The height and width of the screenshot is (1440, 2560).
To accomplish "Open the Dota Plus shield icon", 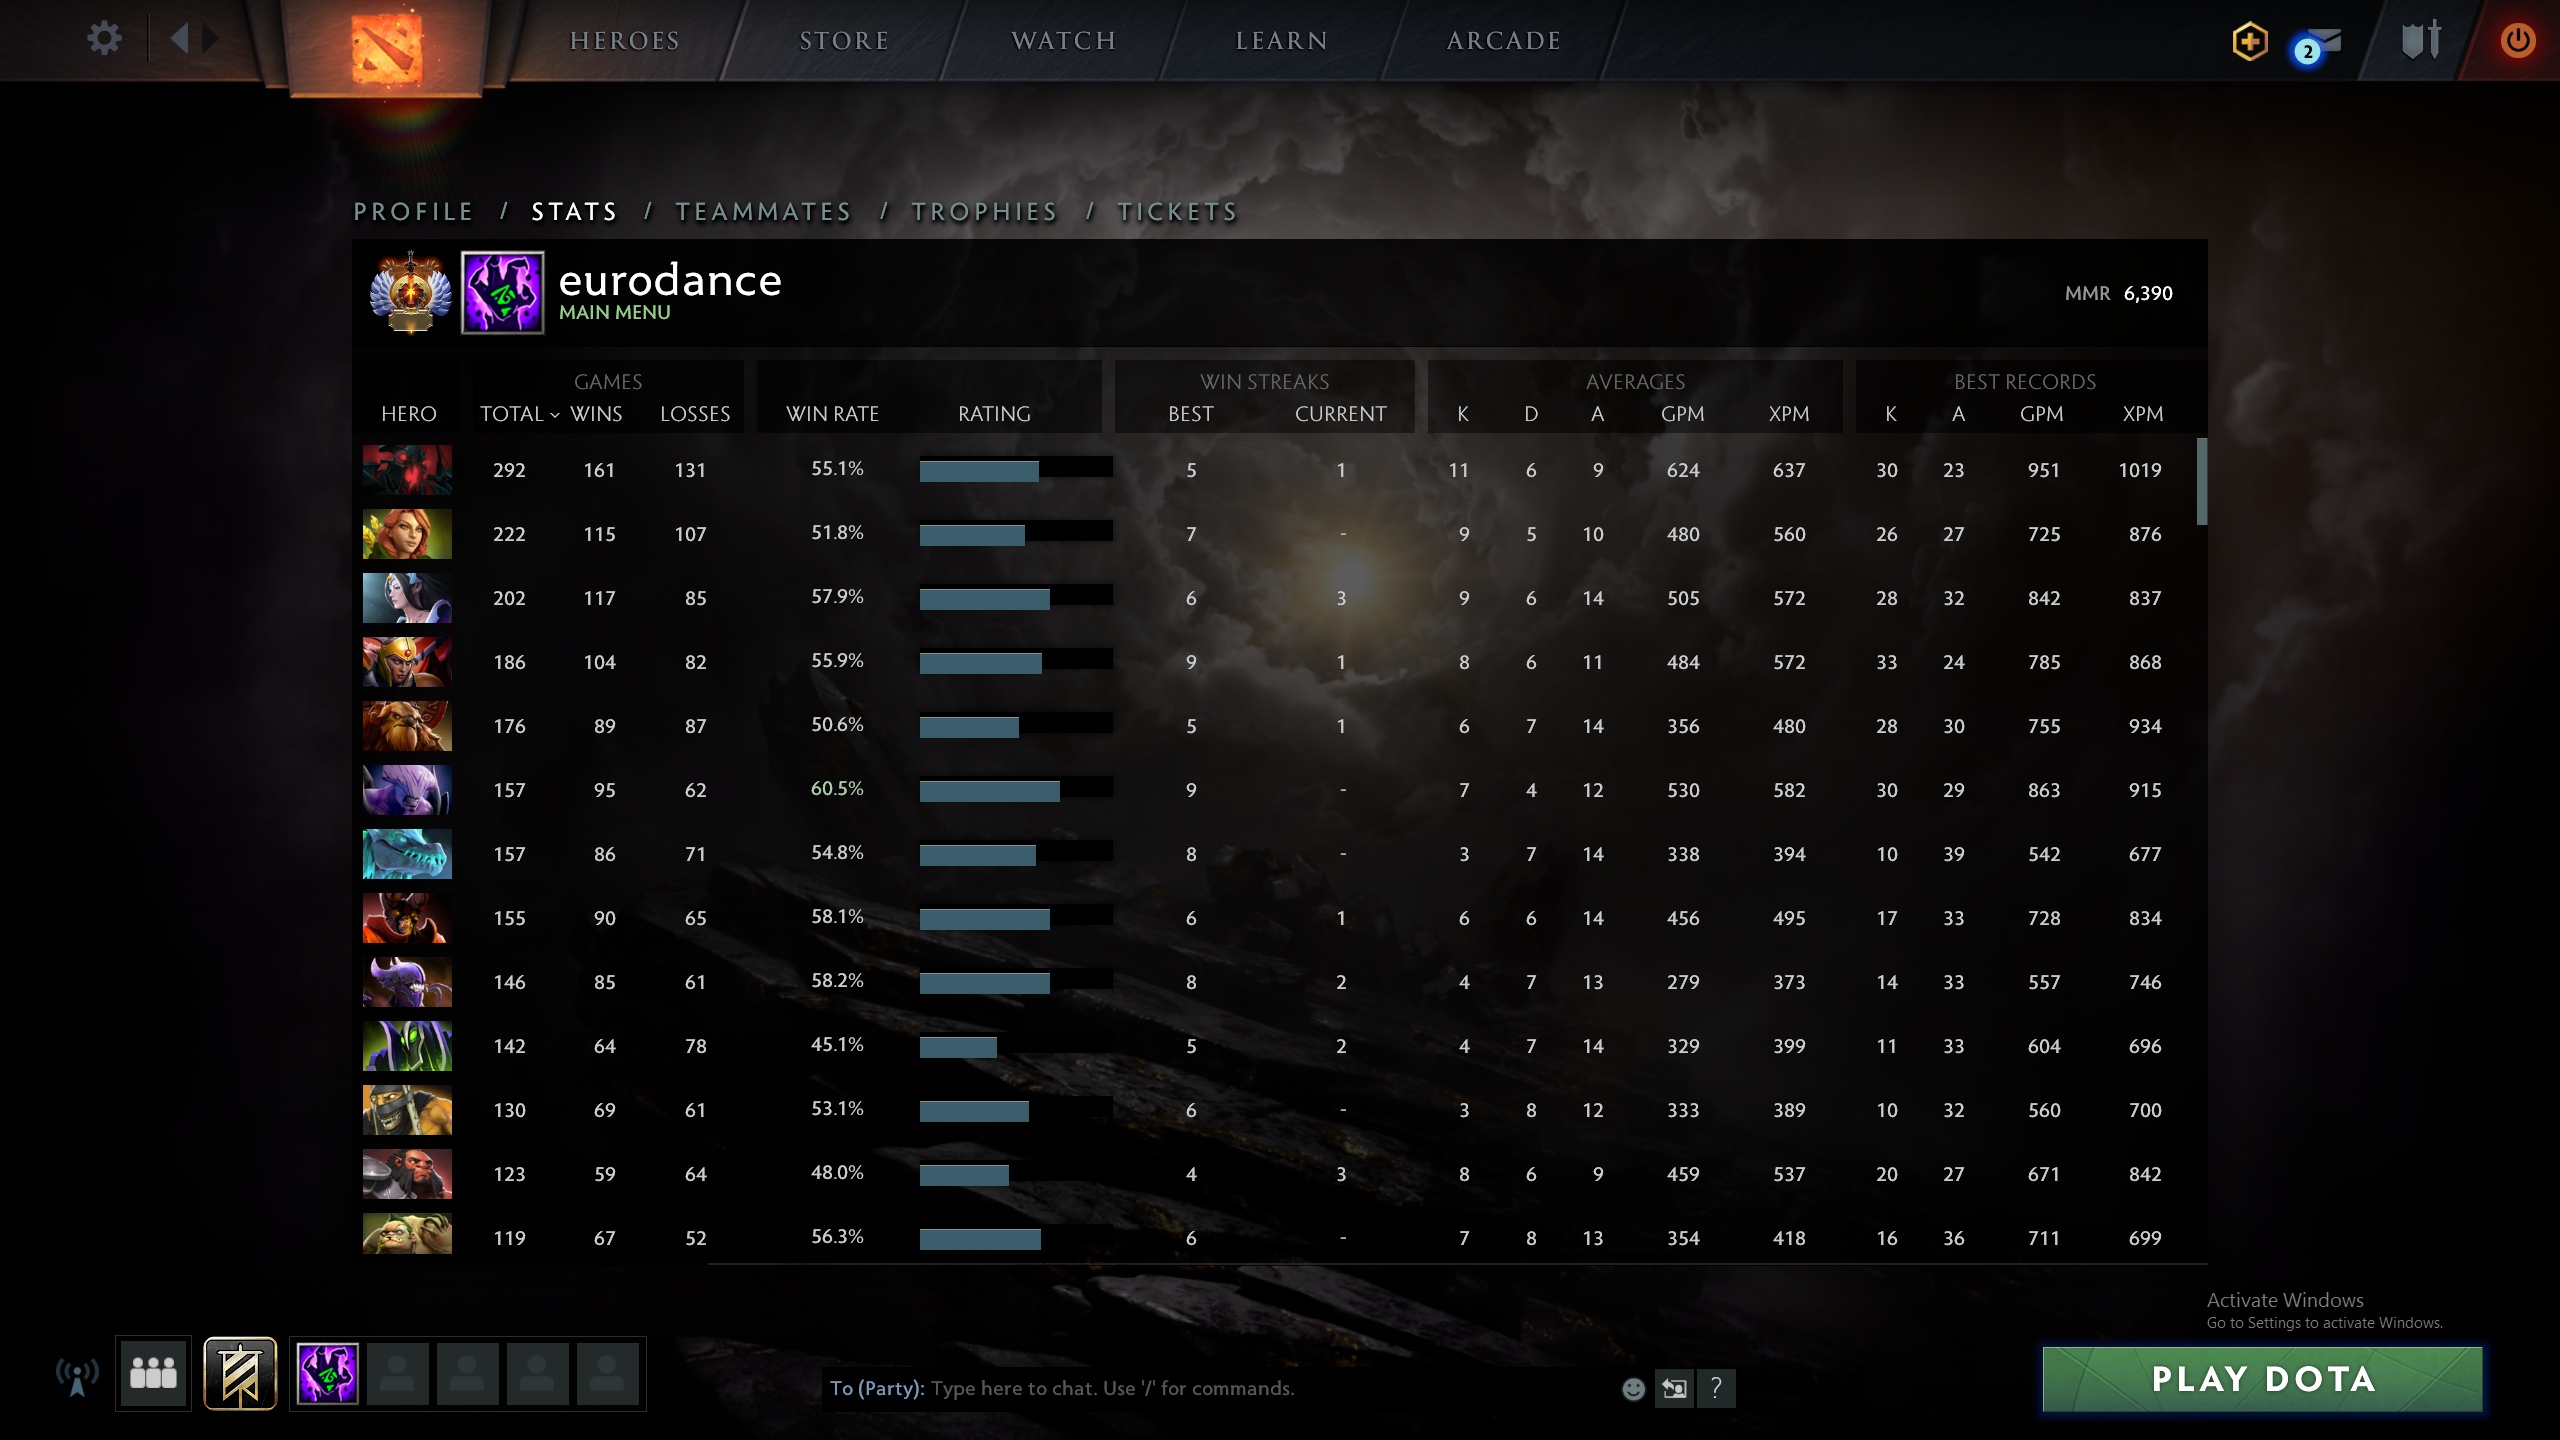I will coord(2249,42).
